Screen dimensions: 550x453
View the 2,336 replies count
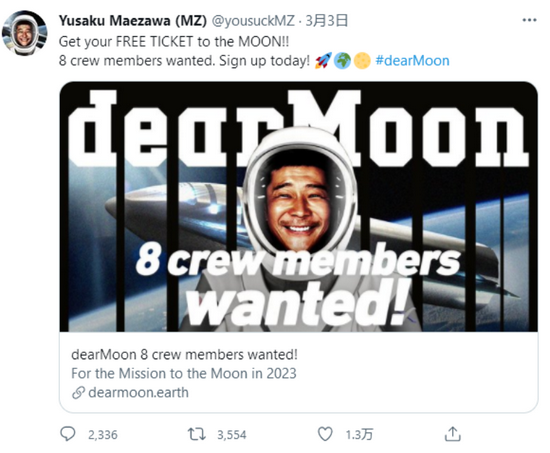click(x=102, y=435)
